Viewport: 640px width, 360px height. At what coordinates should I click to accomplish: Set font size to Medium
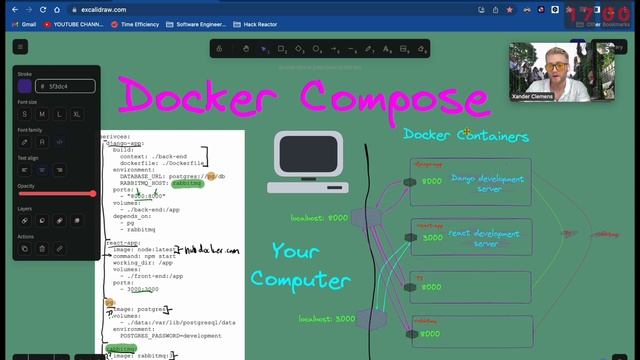tap(42, 114)
